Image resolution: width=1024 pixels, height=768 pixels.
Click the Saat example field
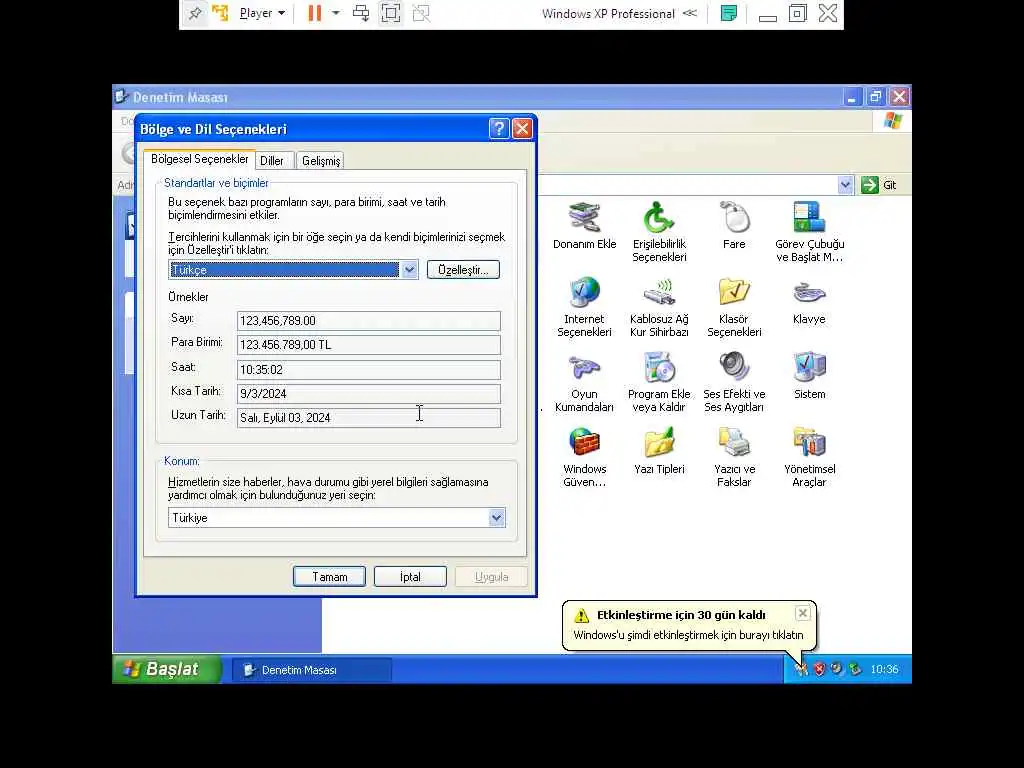pyautogui.click(x=368, y=370)
